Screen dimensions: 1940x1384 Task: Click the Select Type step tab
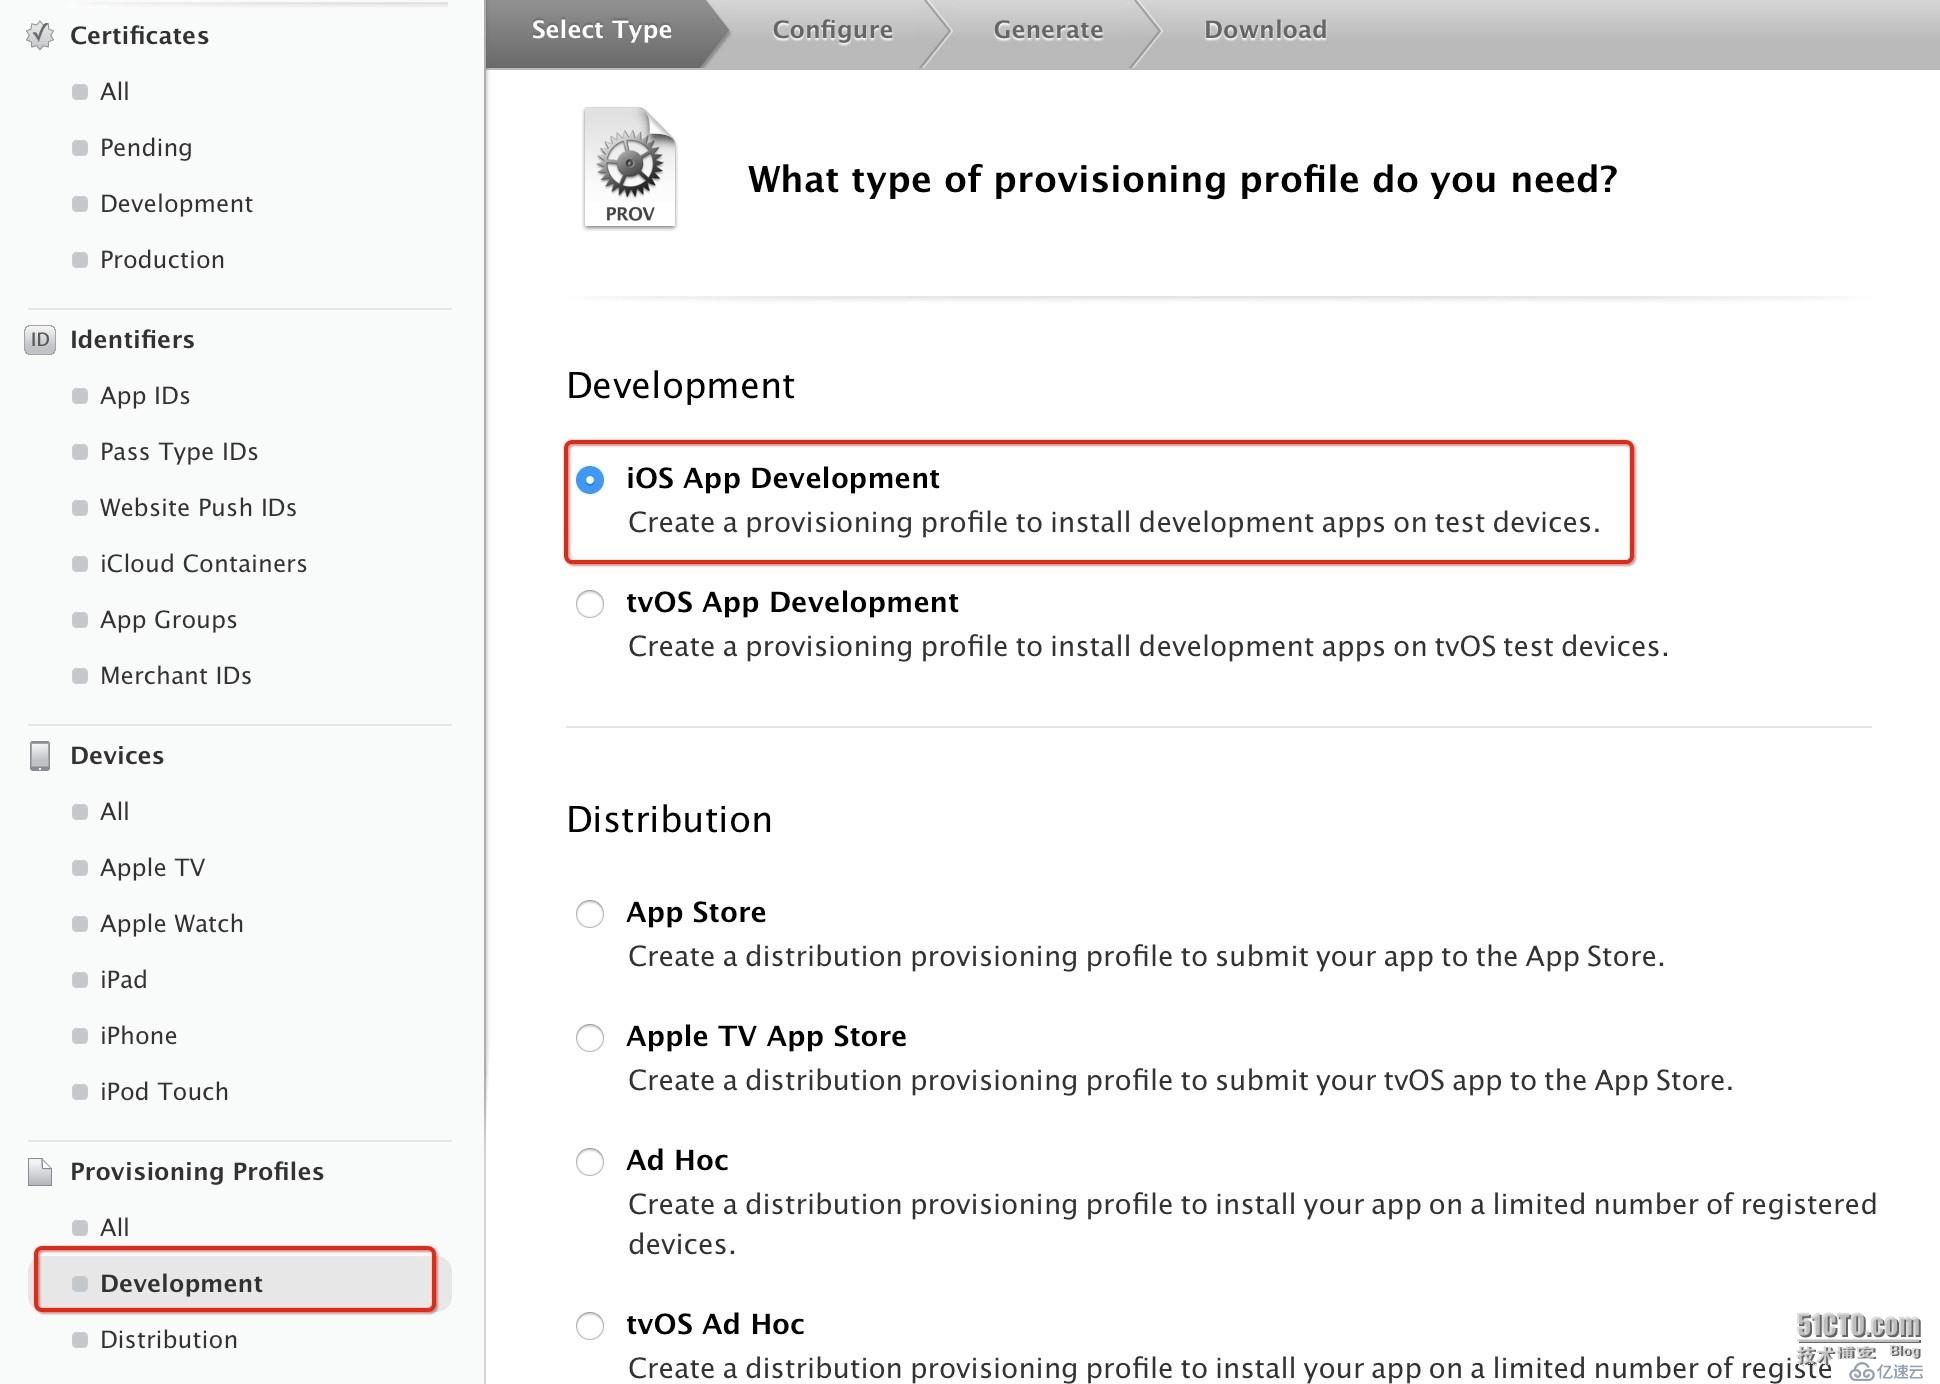click(601, 28)
